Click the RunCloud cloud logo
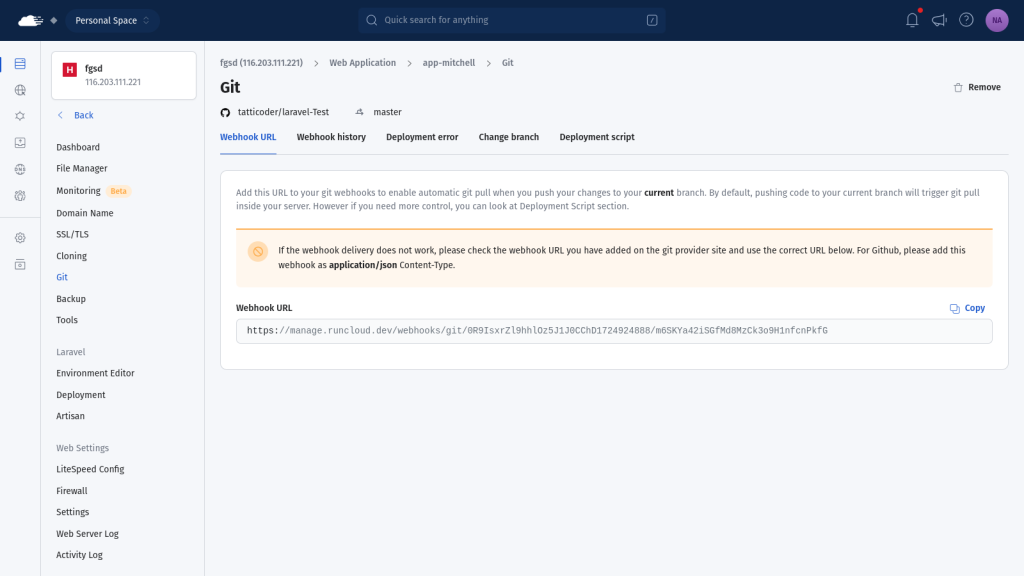The height and width of the screenshot is (576, 1024). point(31,20)
